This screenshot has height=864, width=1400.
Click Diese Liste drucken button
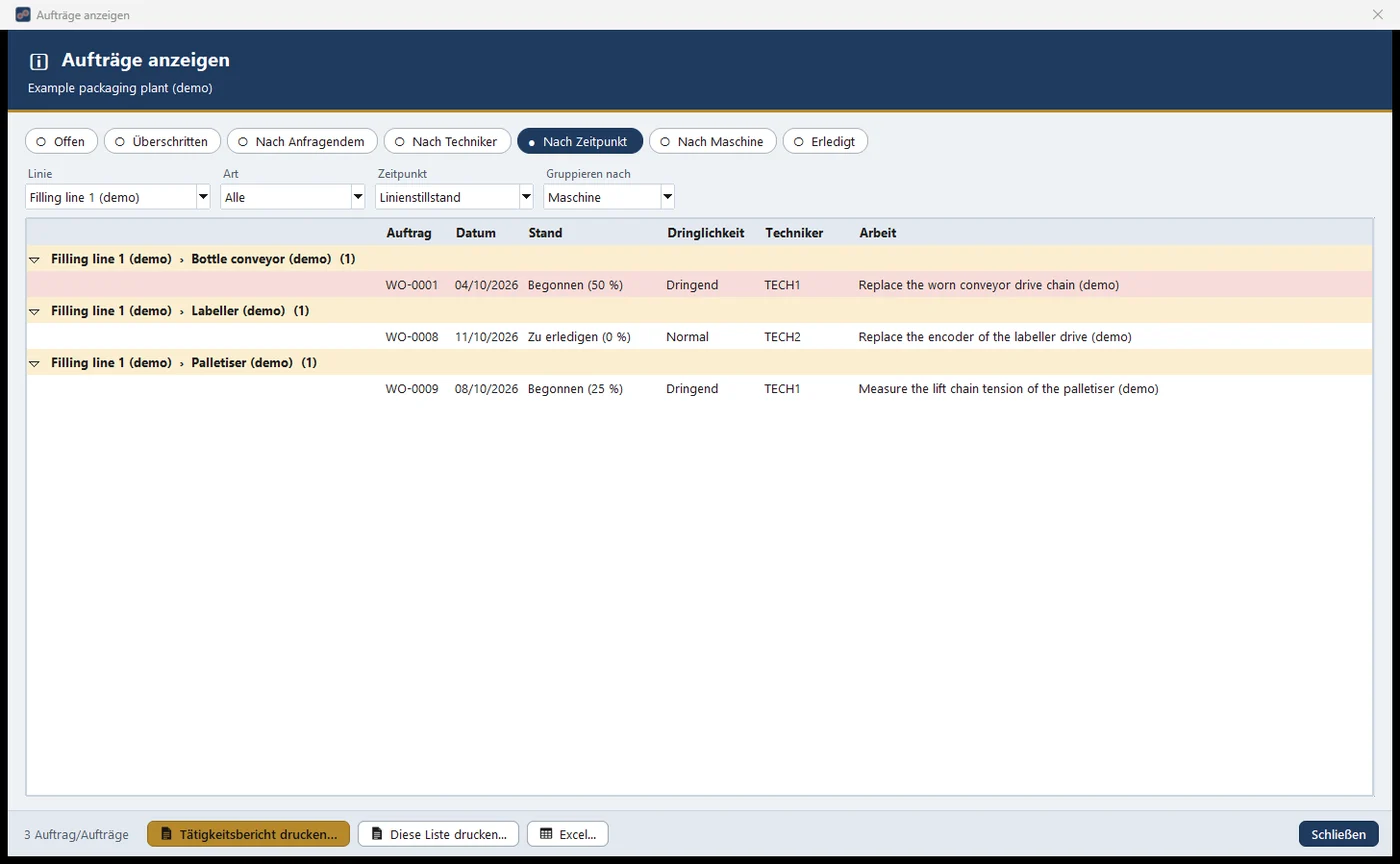(x=438, y=834)
